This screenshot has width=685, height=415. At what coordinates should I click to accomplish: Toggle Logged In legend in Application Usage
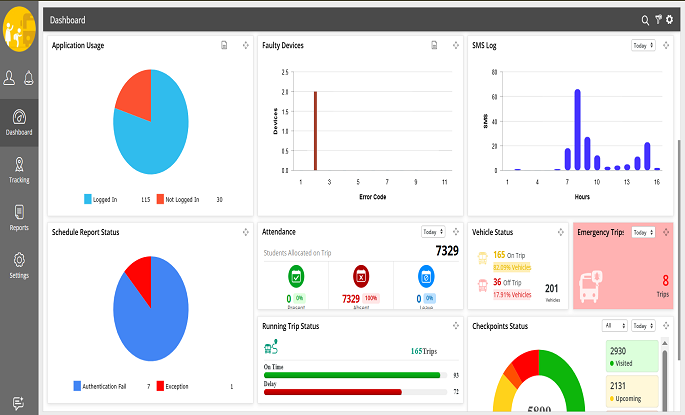point(100,199)
